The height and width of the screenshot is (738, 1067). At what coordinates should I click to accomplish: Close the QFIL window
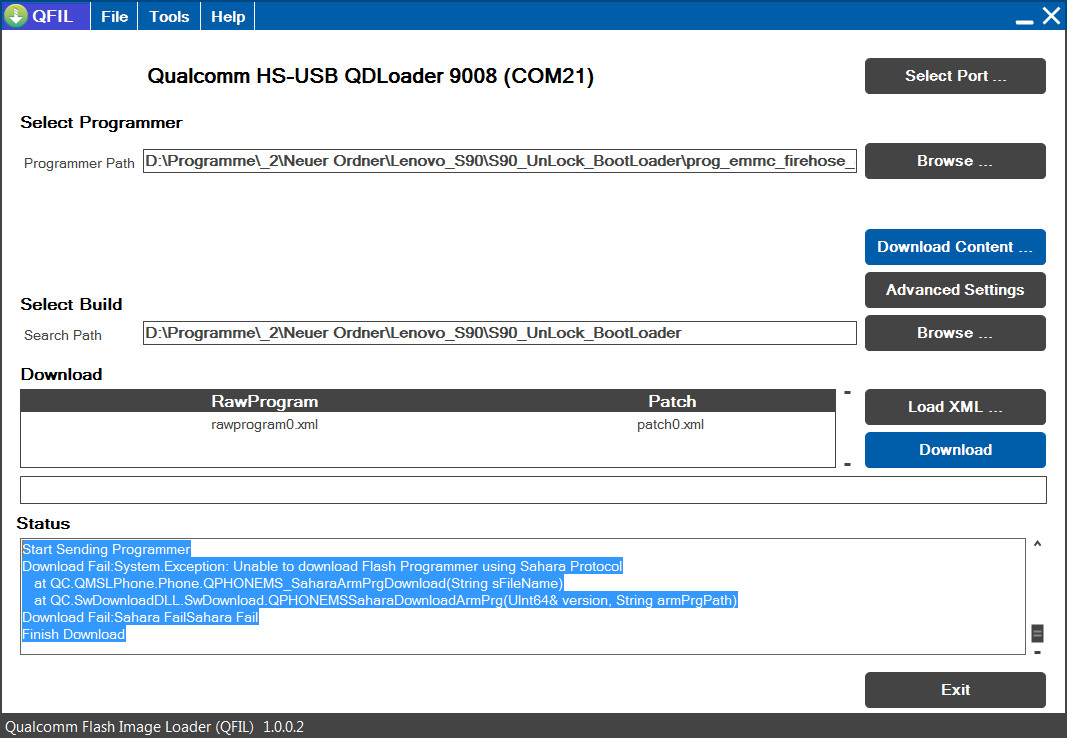pos(1050,16)
